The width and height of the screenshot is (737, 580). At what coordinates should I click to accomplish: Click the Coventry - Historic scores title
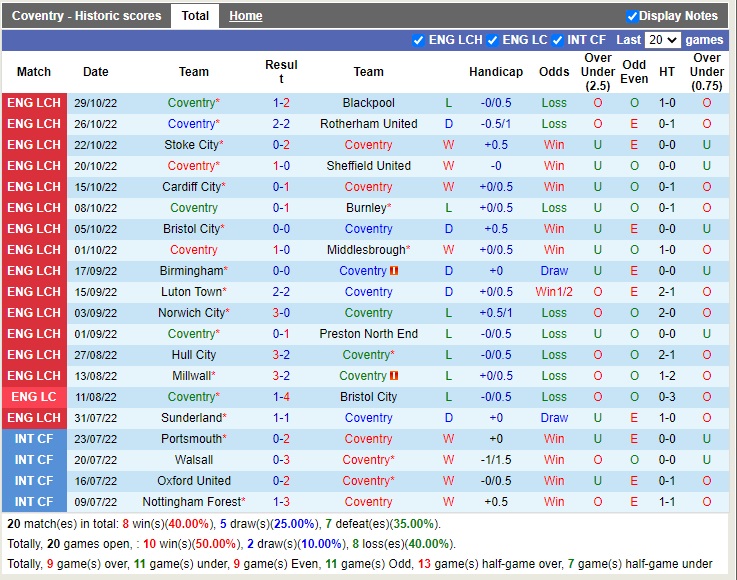coord(86,16)
